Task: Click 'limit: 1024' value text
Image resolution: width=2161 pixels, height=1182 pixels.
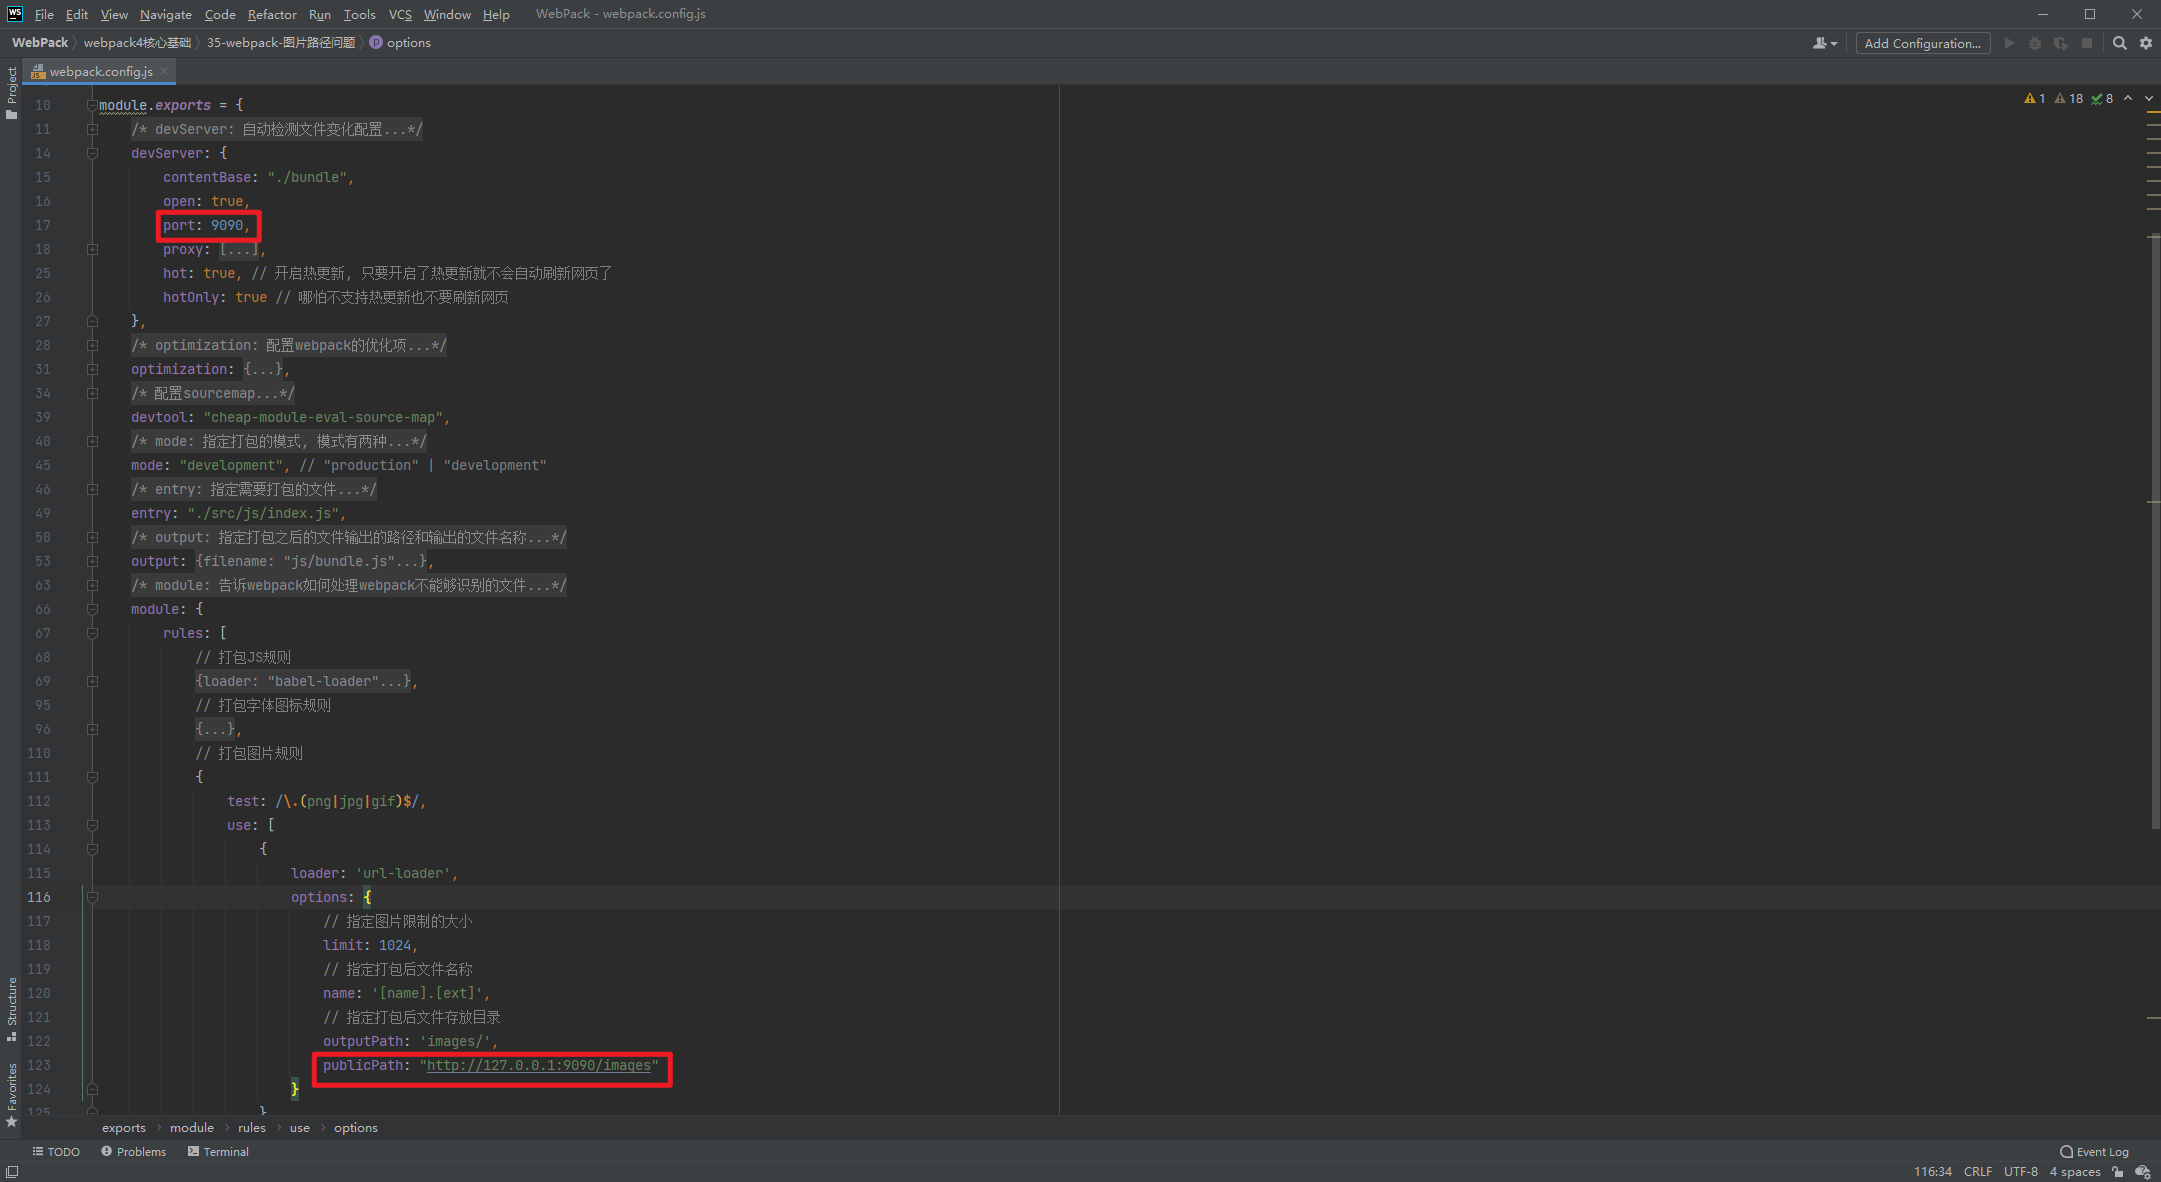Action: click(x=370, y=945)
